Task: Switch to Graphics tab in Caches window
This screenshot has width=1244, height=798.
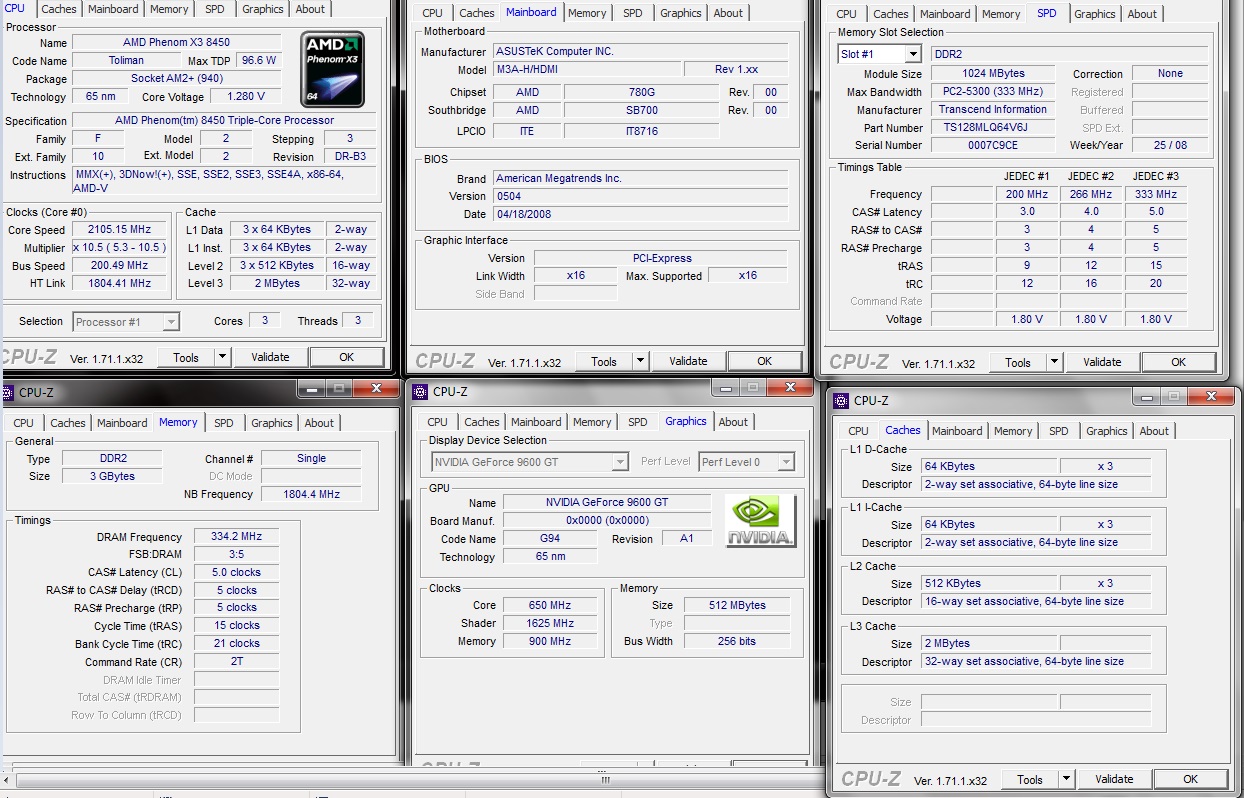Action: pos(1107,431)
